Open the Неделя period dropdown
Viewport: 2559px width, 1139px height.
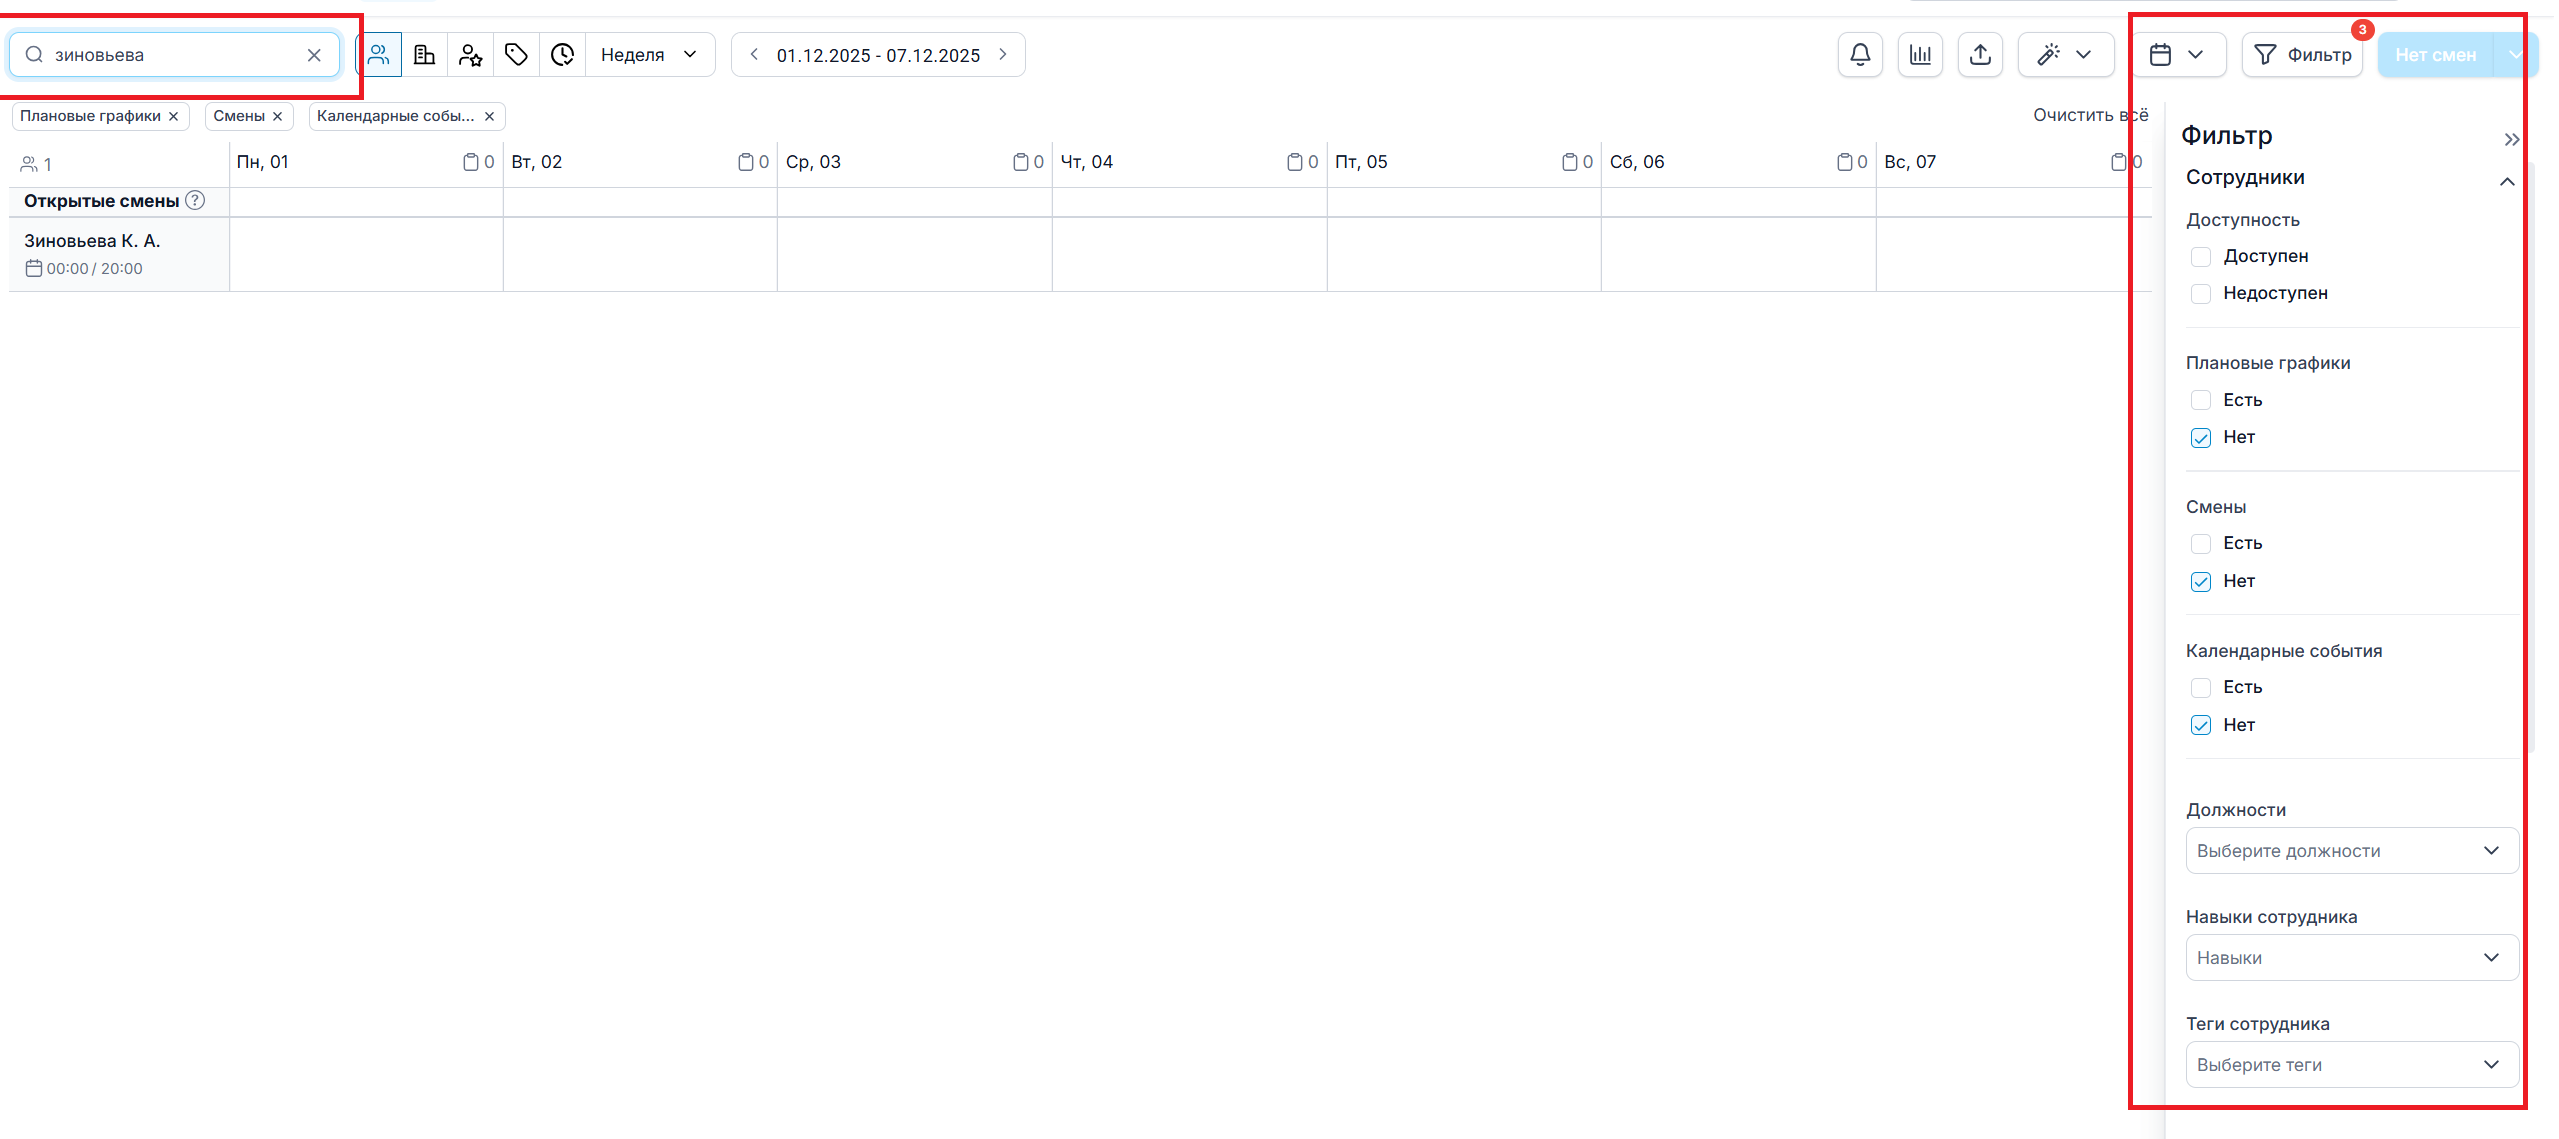coord(649,55)
